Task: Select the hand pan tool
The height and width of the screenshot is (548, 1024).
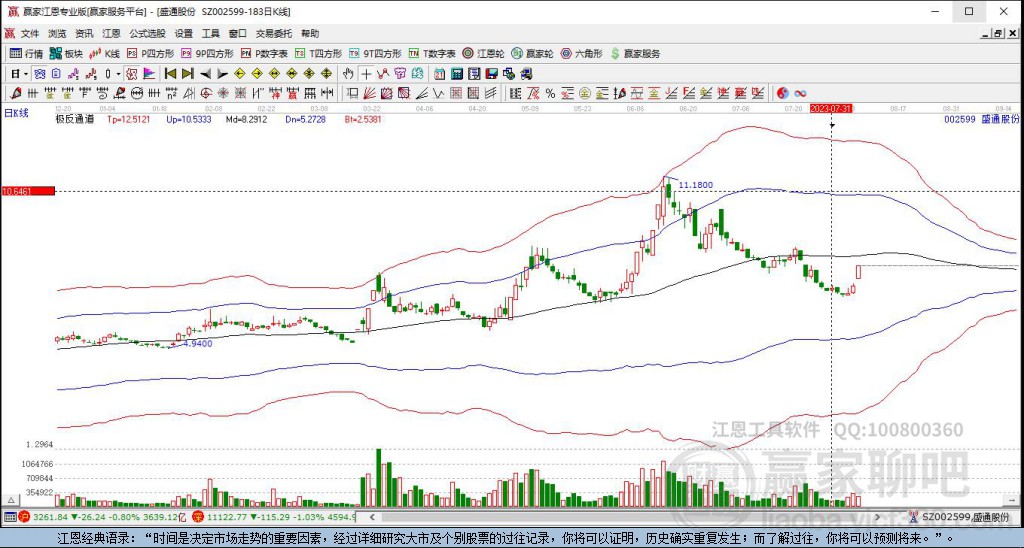Action: tap(348, 74)
